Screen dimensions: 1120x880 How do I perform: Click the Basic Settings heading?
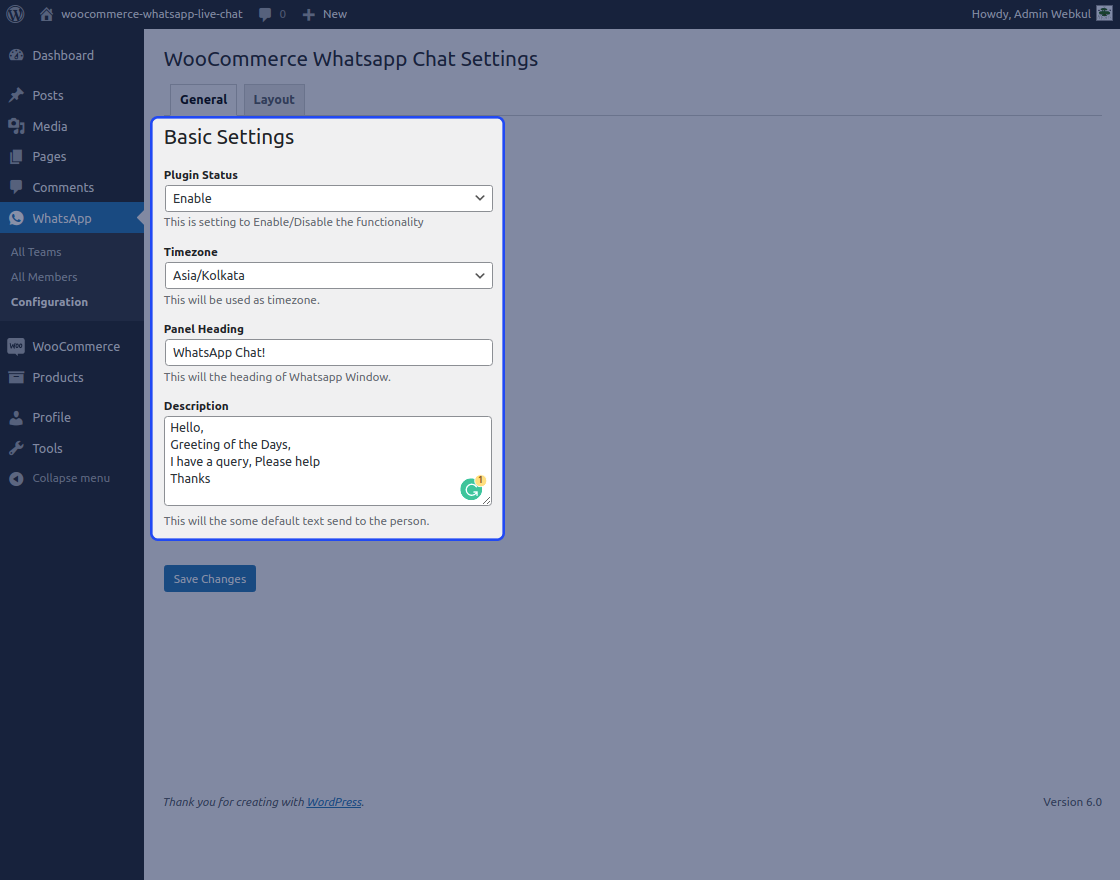click(229, 137)
